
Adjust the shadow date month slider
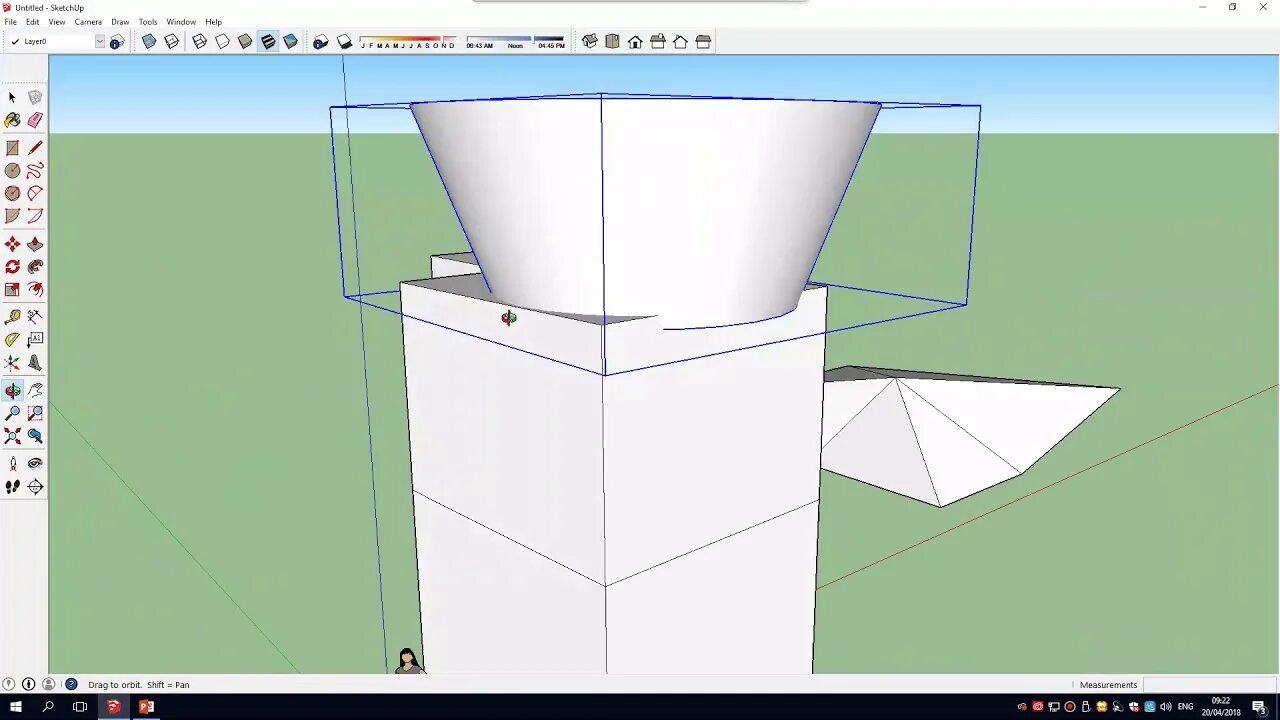[x=407, y=42]
